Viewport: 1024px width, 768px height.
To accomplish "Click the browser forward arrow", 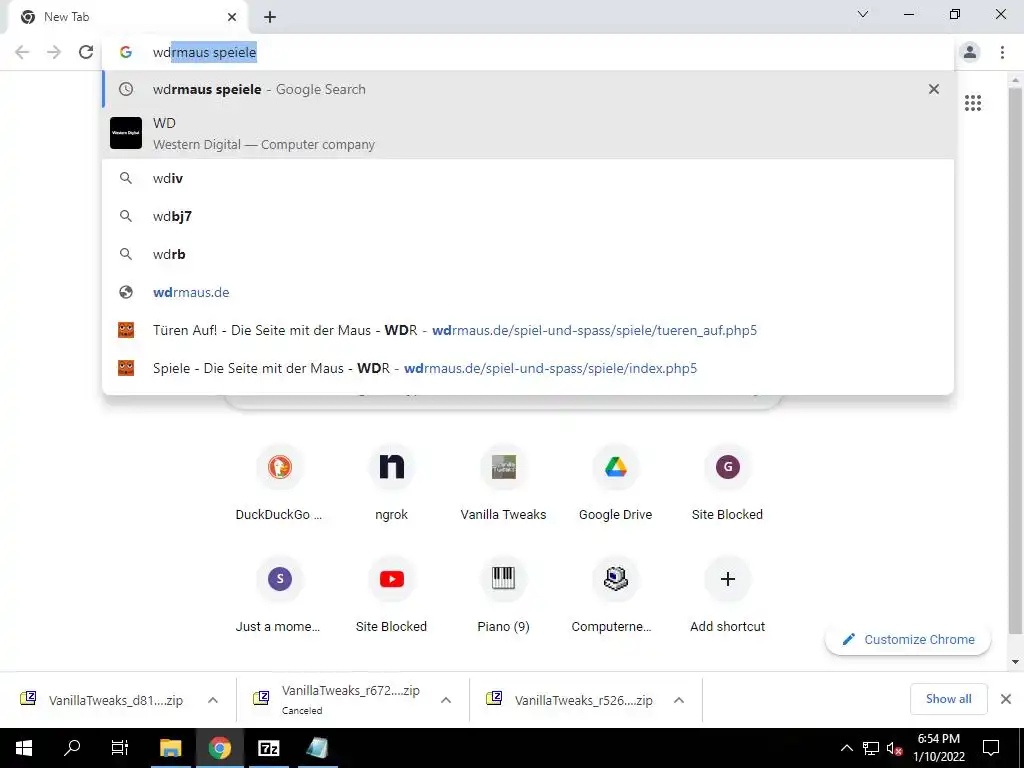I will (54, 52).
